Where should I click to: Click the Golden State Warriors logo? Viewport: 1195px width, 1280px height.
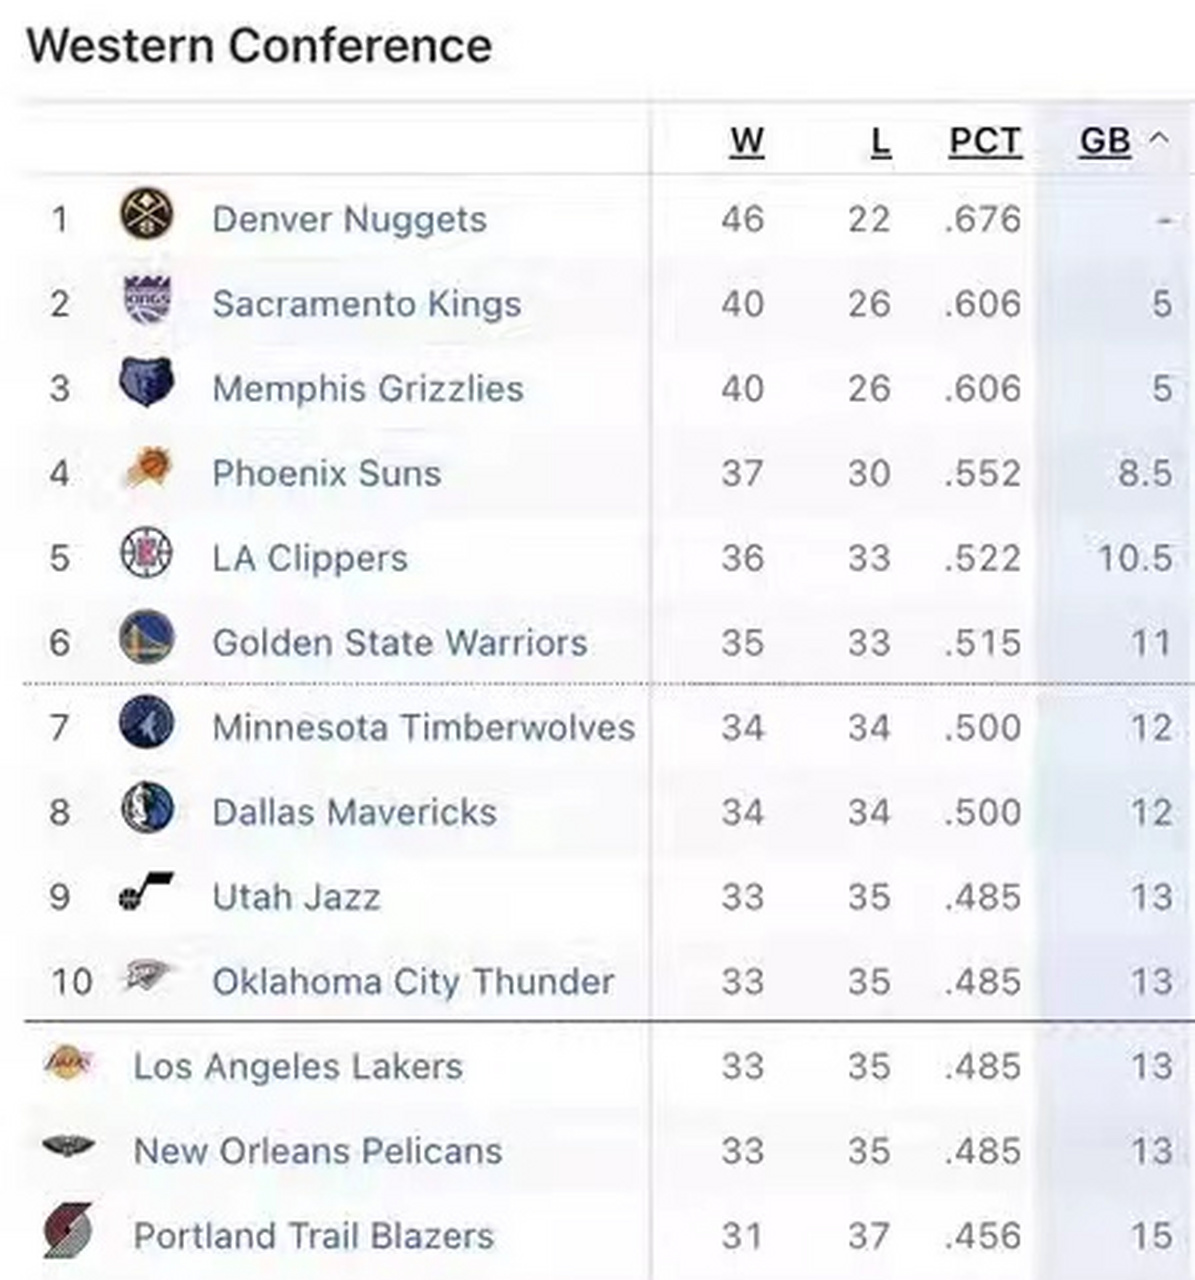coord(146,638)
